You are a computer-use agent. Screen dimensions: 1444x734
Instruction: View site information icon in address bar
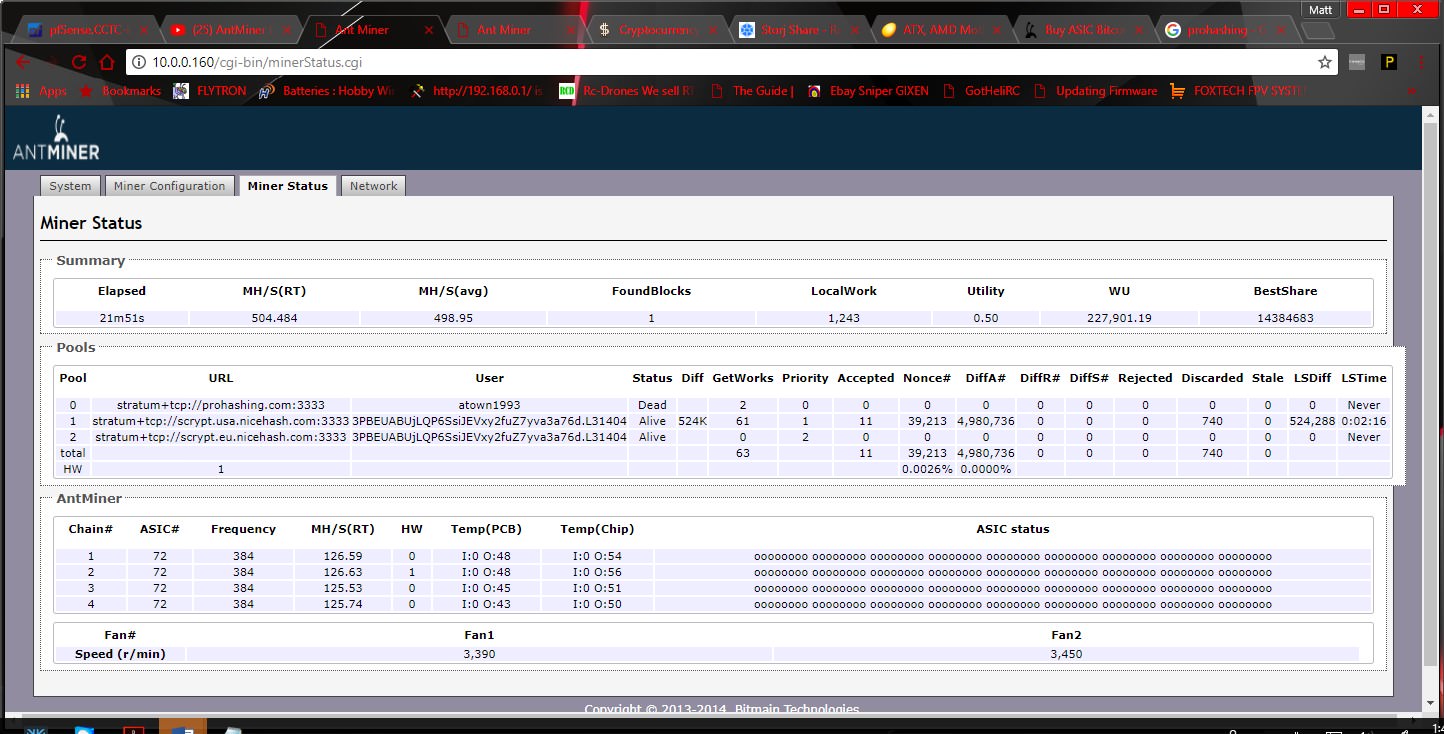pos(139,62)
